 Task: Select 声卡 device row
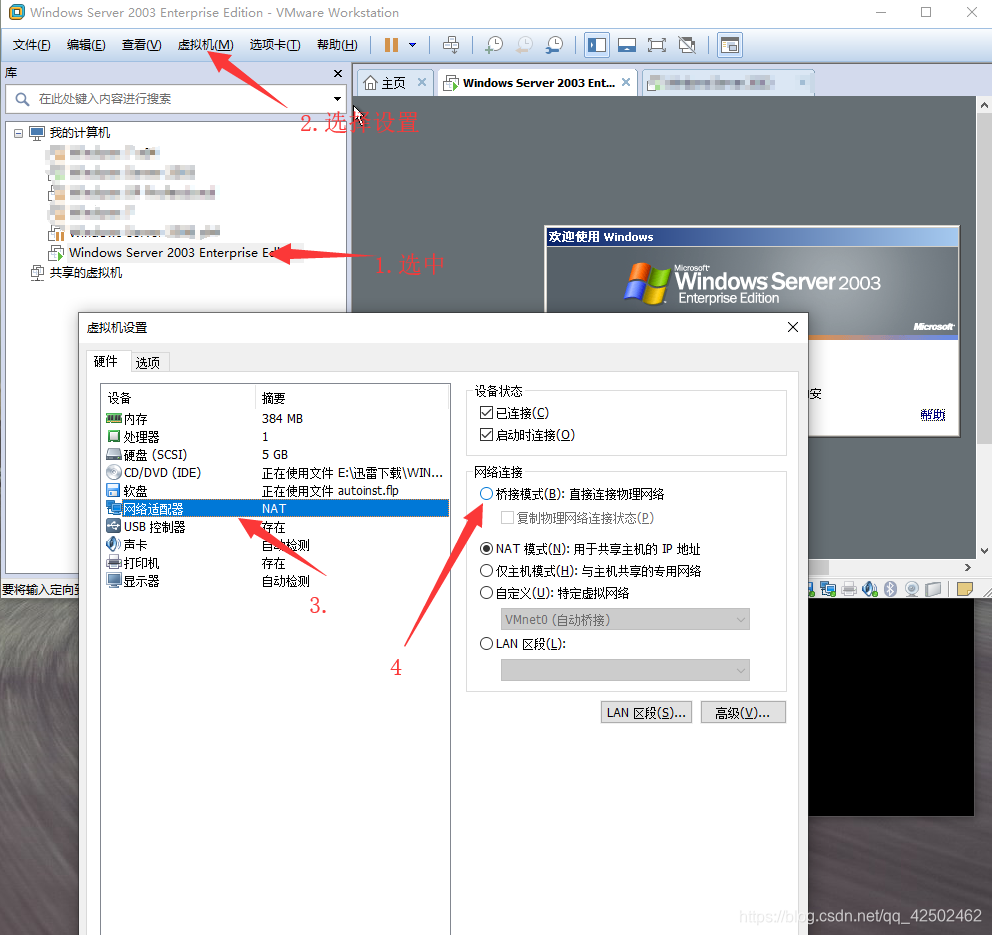coord(277,545)
